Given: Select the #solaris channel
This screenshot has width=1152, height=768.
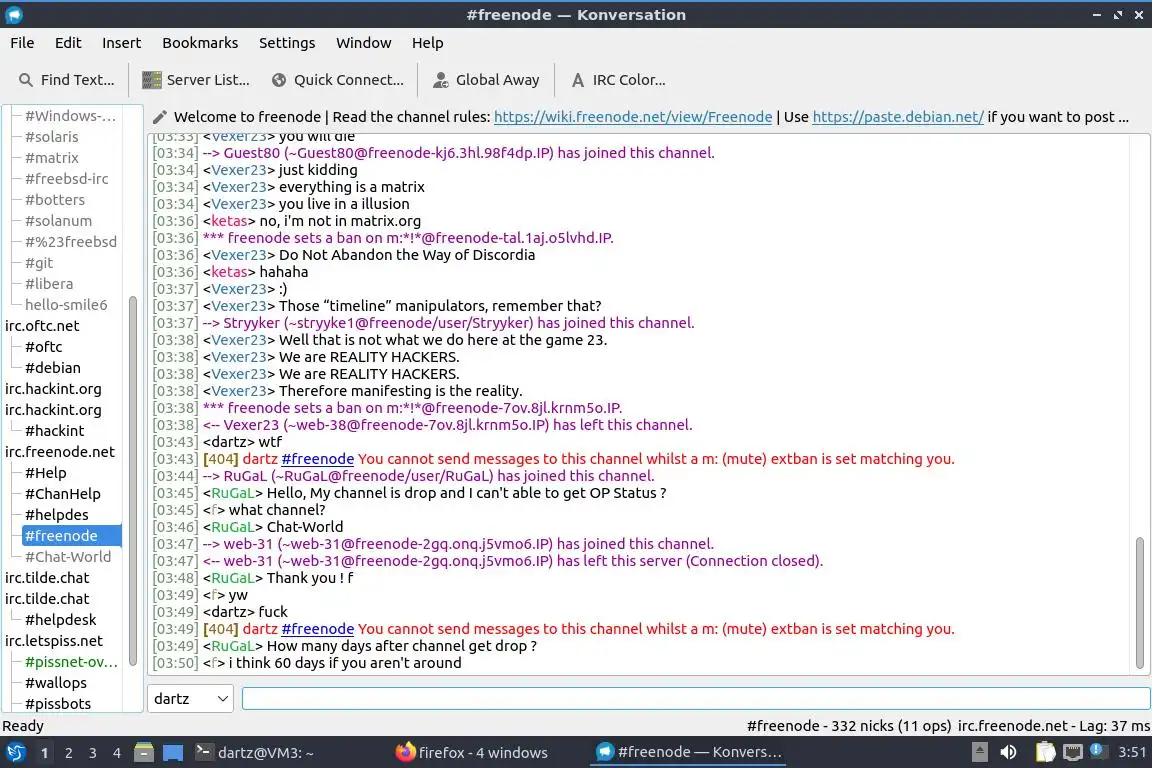Looking at the screenshot, I should point(51,137).
